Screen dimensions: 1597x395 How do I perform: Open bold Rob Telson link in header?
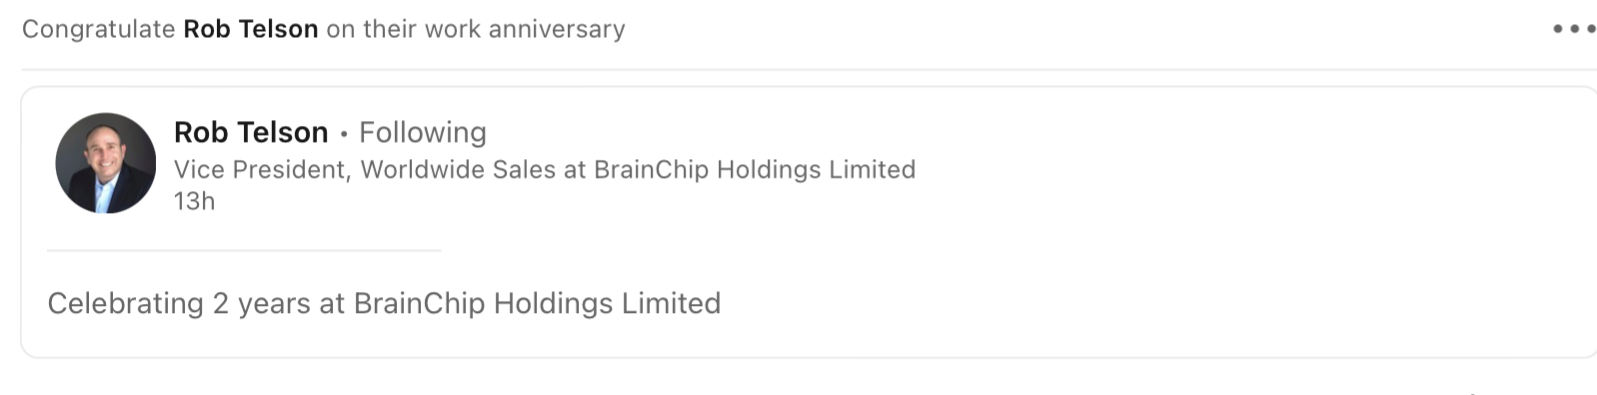(x=251, y=29)
